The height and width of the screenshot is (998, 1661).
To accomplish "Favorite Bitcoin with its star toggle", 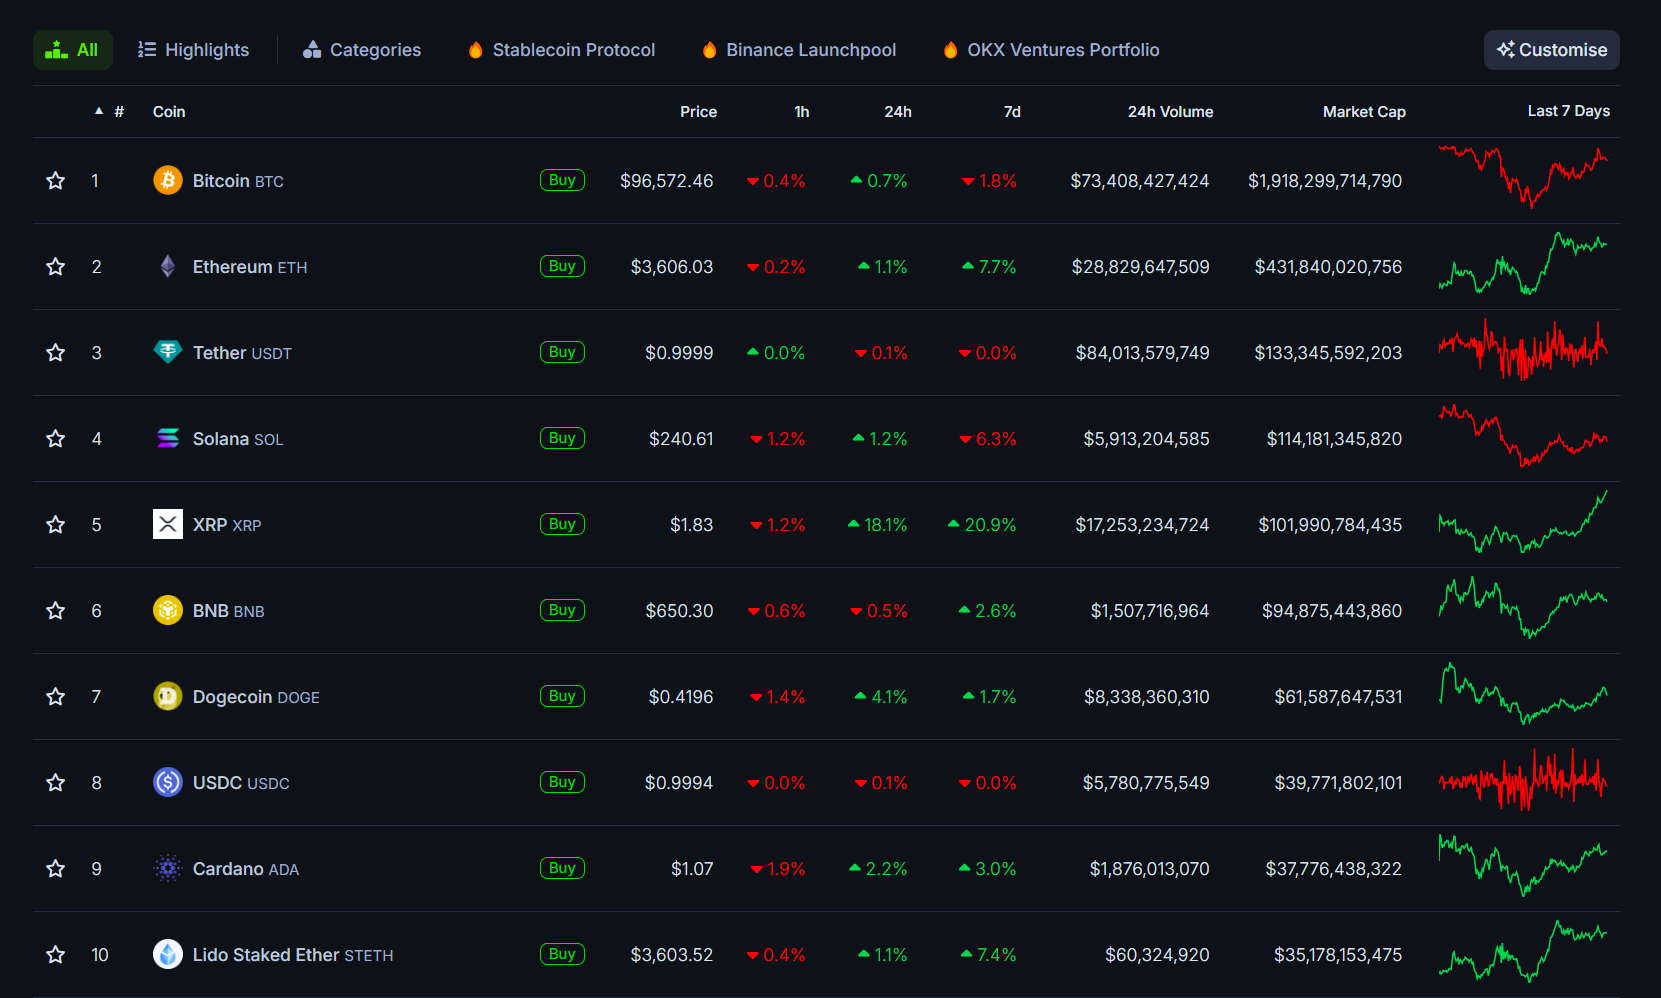I will pyautogui.click(x=56, y=181).
